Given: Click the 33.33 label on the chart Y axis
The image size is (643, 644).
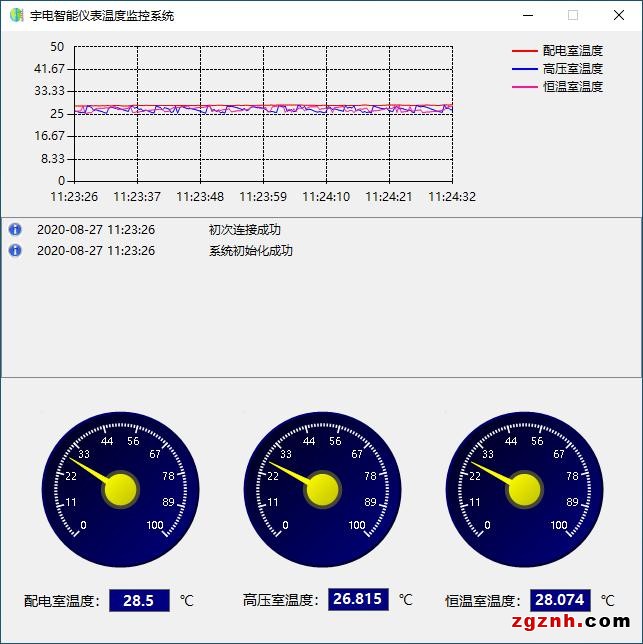Looking at the screenshot, I should [x=49, y=91].
